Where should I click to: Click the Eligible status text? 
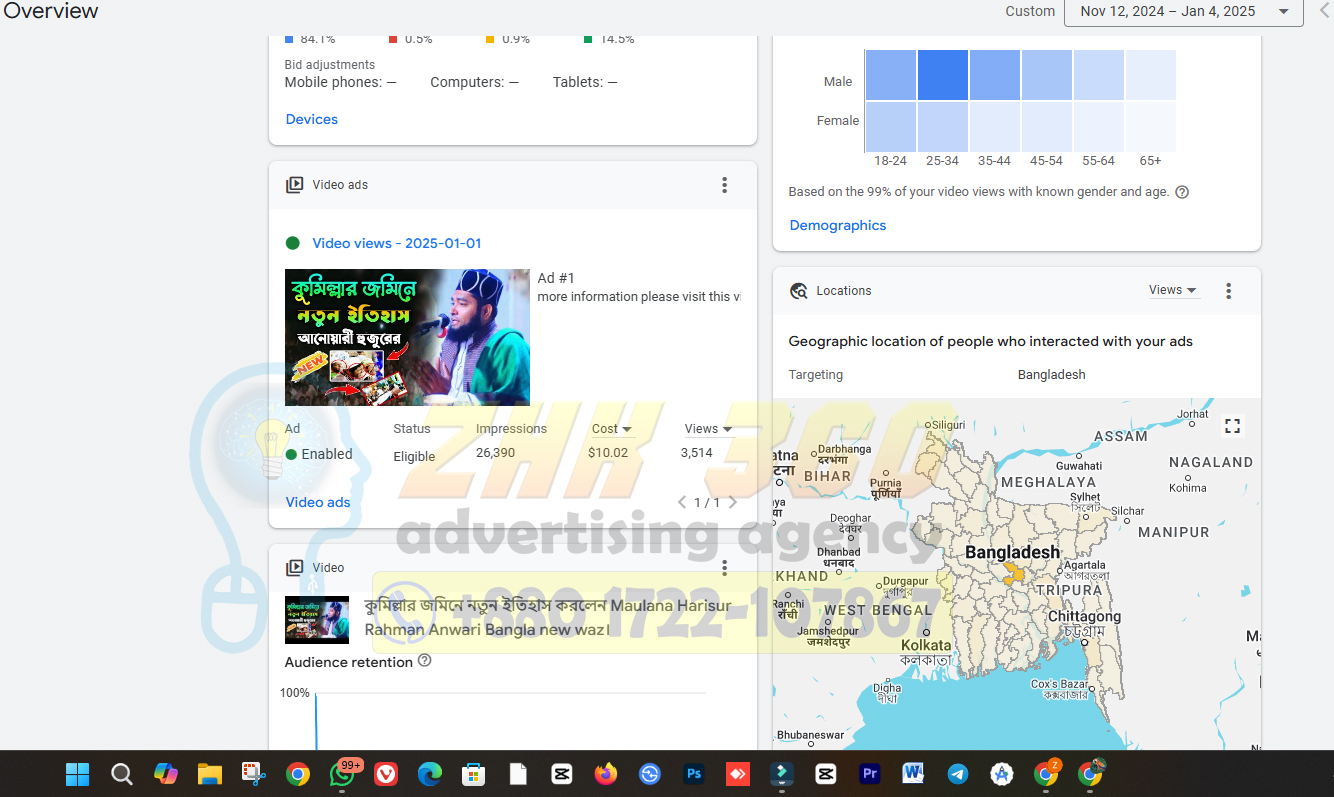pos(414,456)
